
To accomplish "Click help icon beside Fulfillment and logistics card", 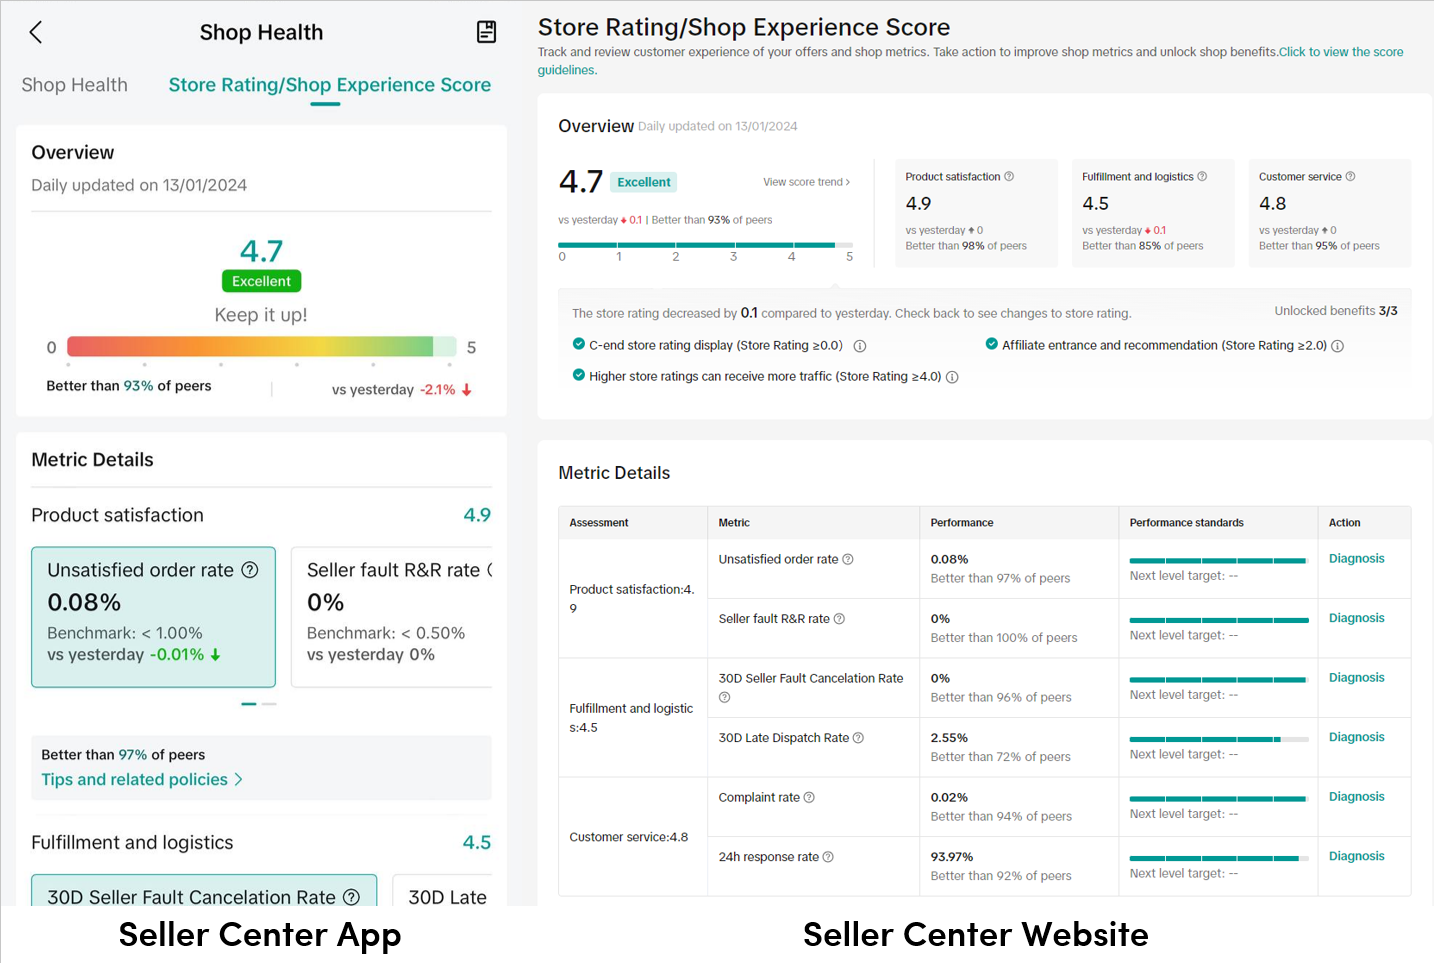I will click(1202, 177).
